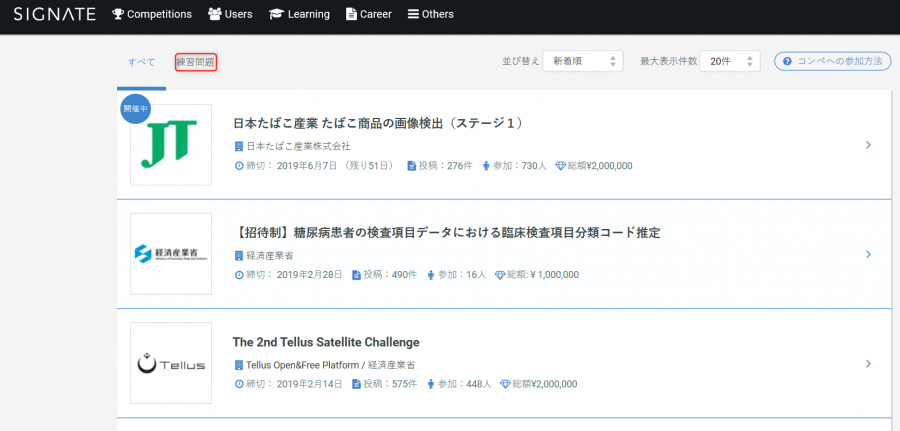Click the 経済産業省 logo thumbnail
This screenshot has height=431, width=900.
click(171, 254)
